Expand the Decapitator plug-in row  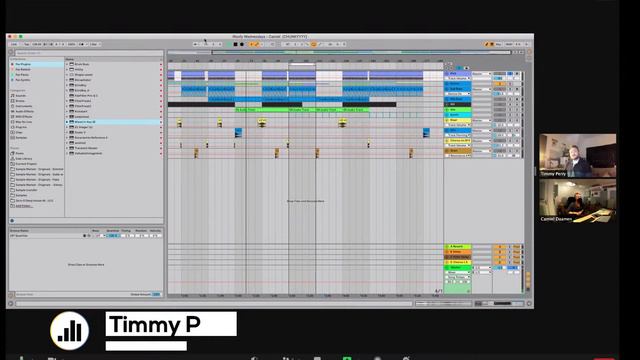click(67, 80)
